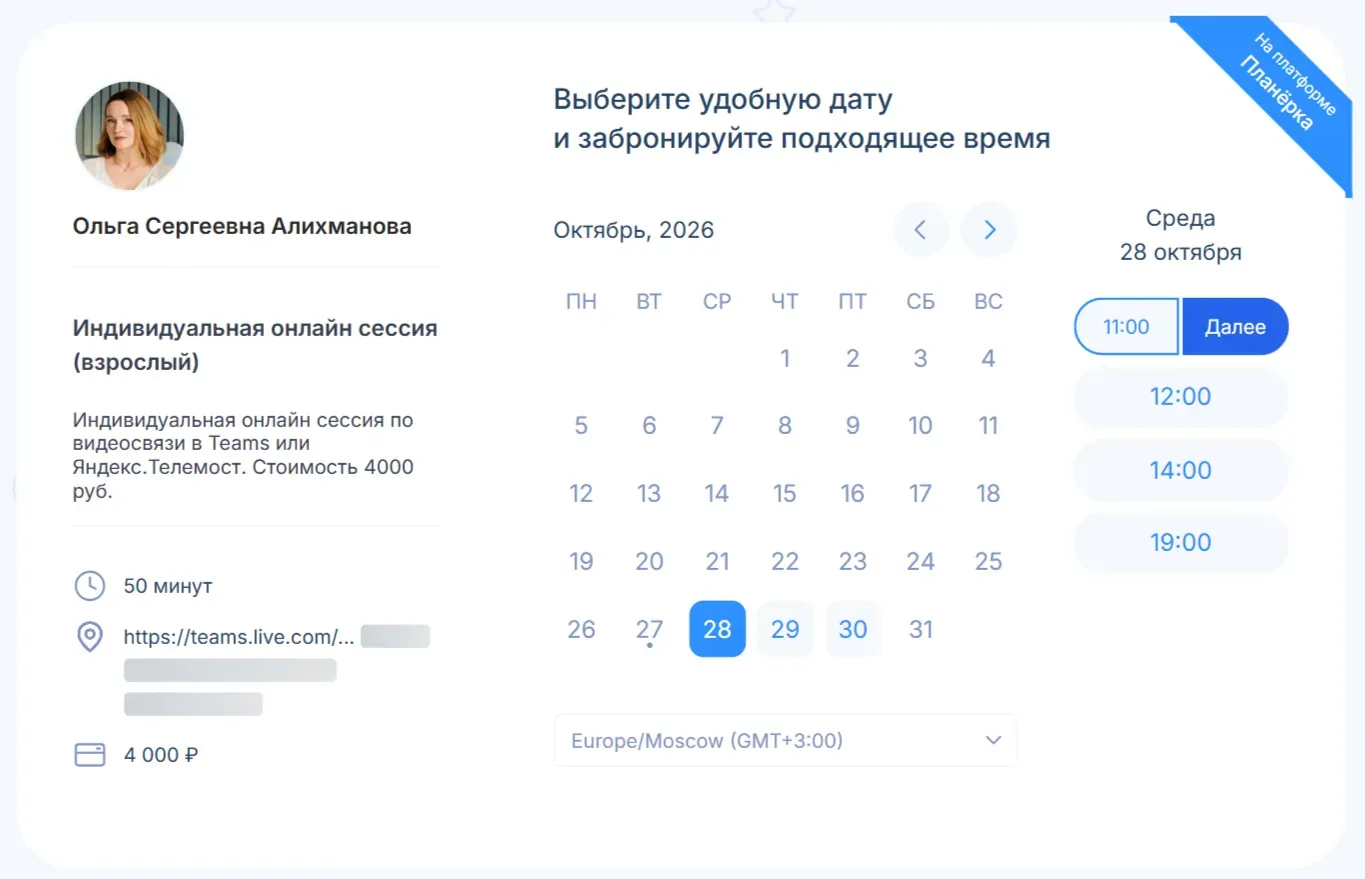Select October 29 in the calendar
The width and height of the screenshot is (1365, 879).
coord(785,629)
